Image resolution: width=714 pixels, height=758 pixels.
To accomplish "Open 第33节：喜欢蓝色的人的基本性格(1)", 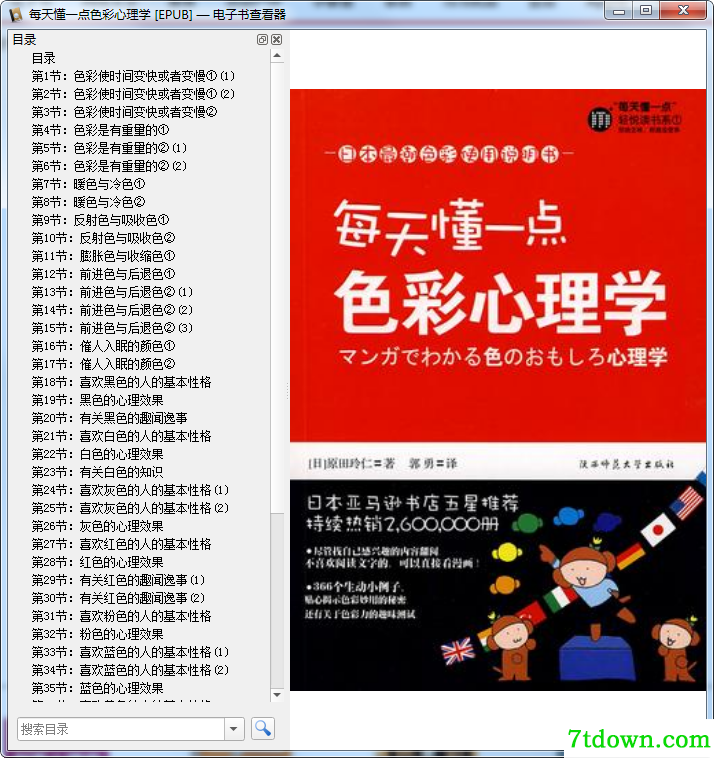I will point(131,652).
